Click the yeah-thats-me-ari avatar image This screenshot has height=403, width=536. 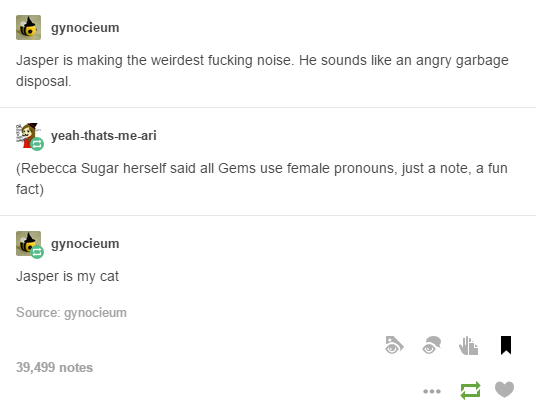(x=28, y=135)
